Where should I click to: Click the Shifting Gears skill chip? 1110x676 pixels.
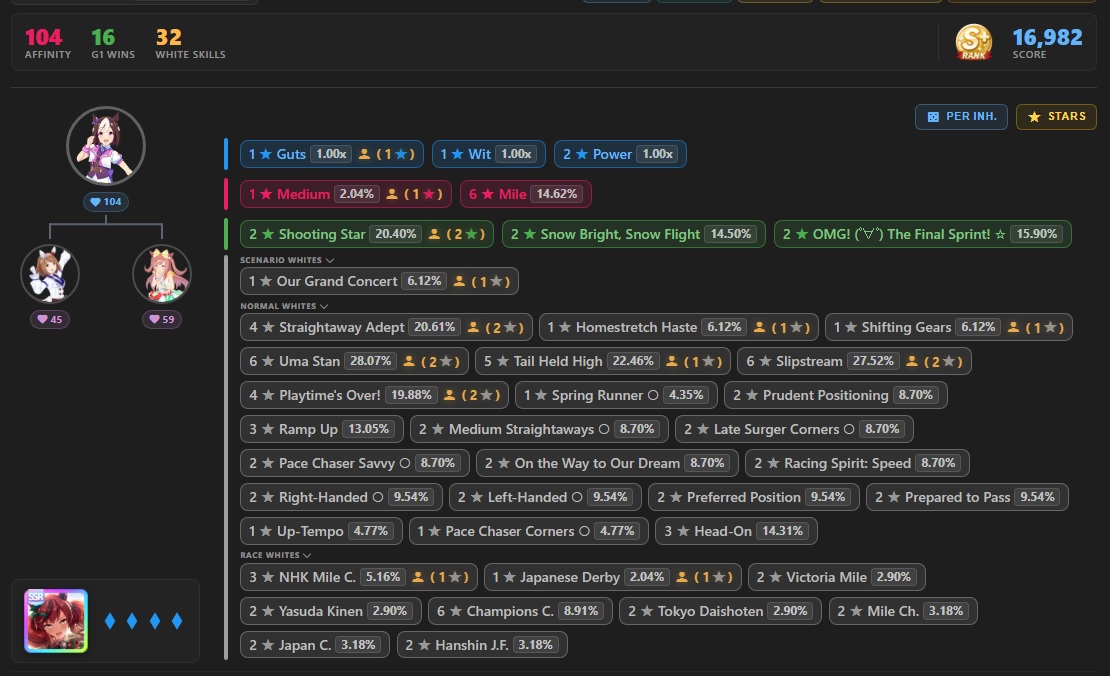[949, 327]
